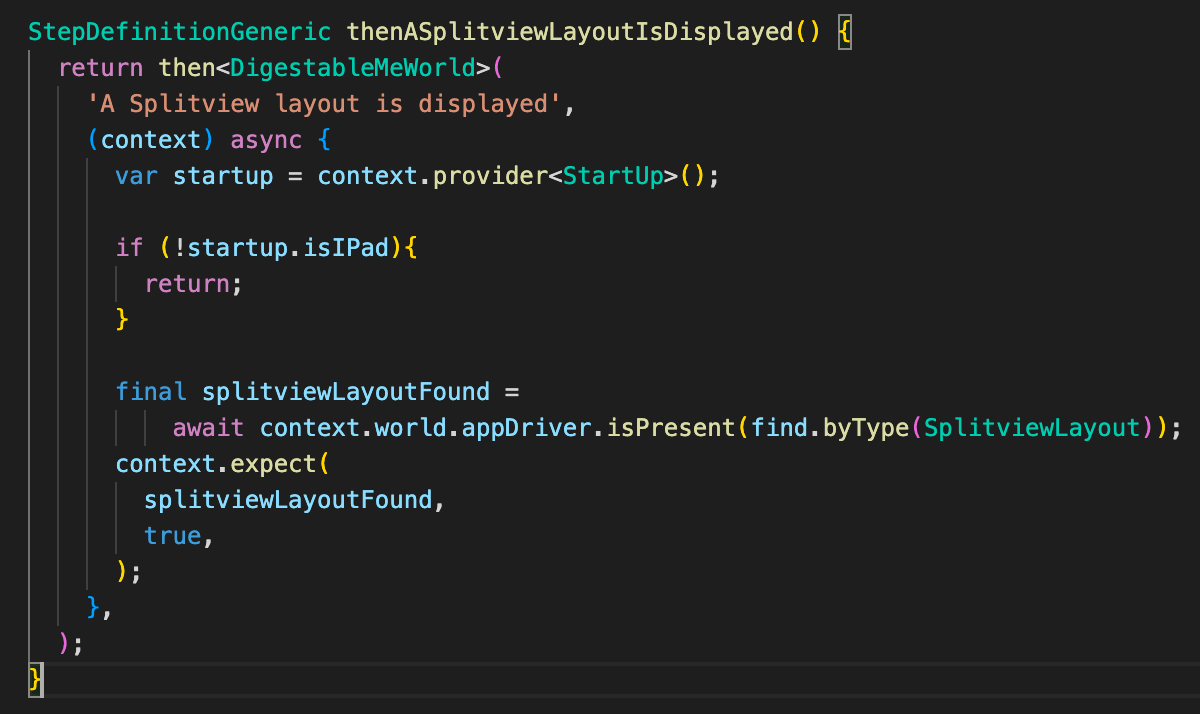1200x714 pixels.
Task: Select the true literal argument
Action: [x=172, y=535]
